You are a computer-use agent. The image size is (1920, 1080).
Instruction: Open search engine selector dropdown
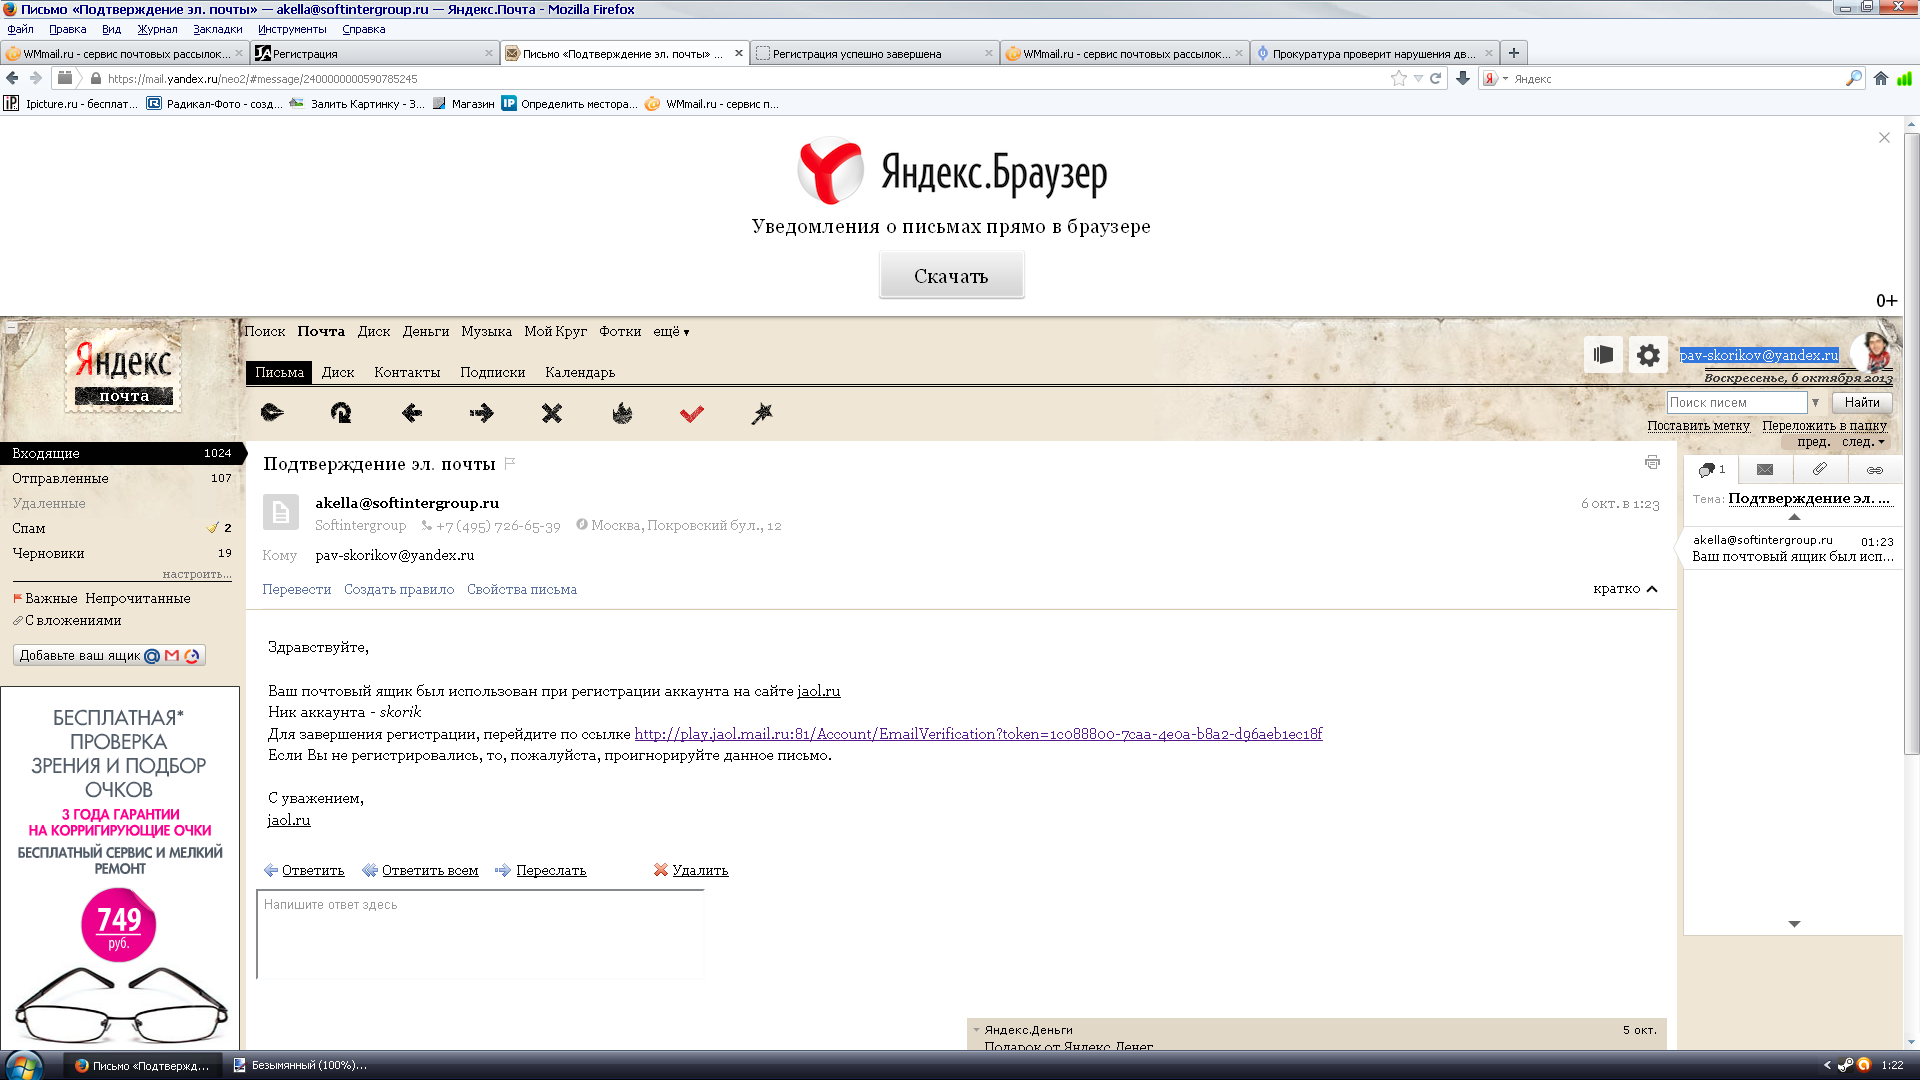pyautogui.click(x=1496, y=78)
